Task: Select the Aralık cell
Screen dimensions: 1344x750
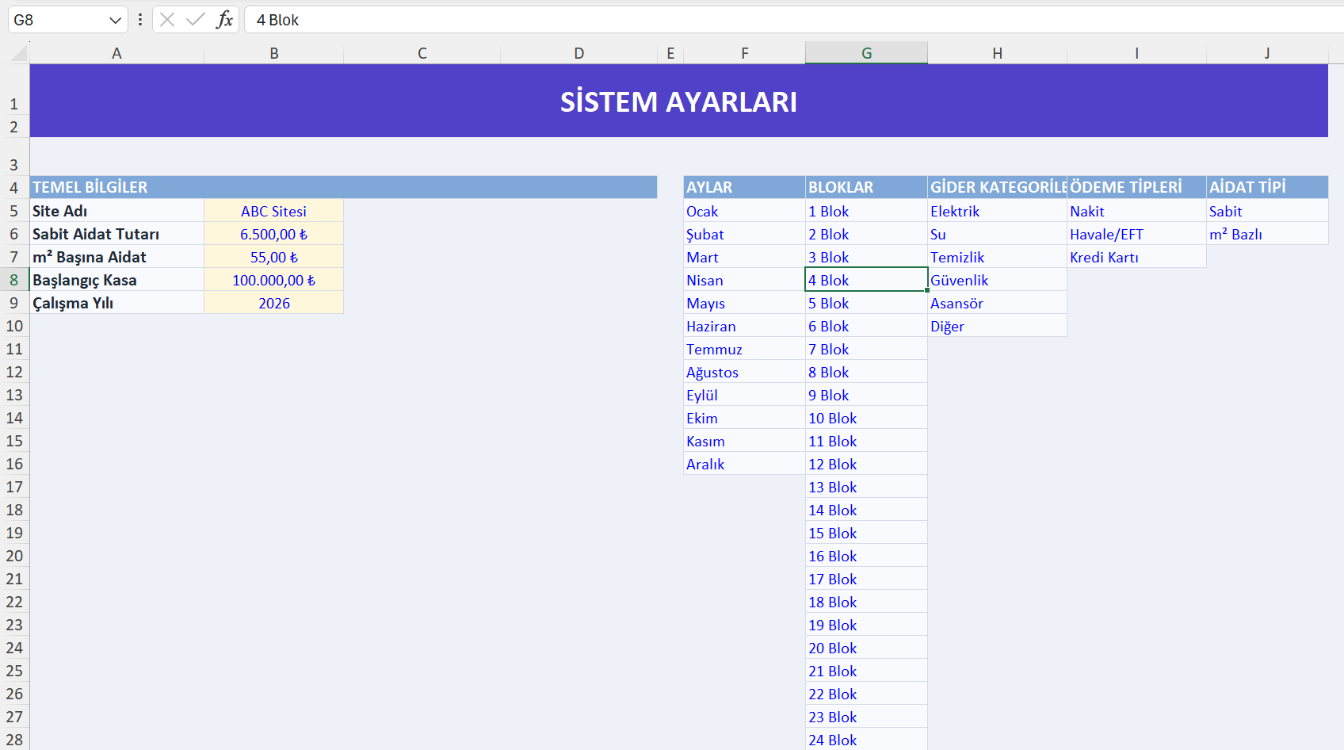Action: pos(745,464)
